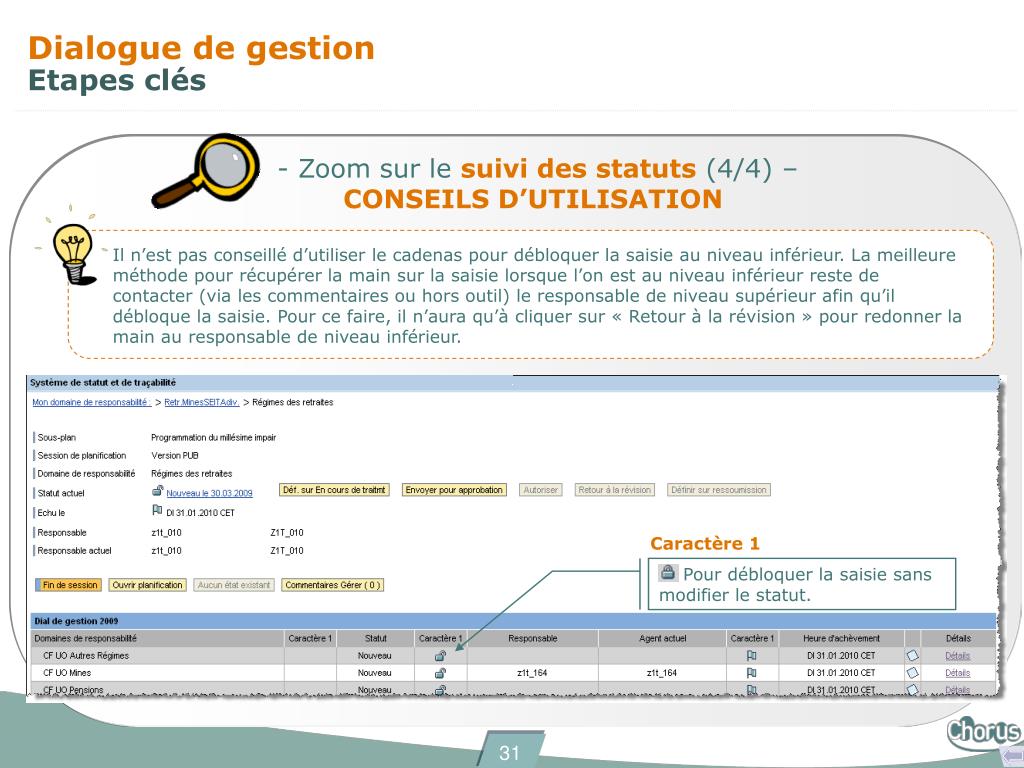Click the magnifying glass illustration

[x=207, y=170]
